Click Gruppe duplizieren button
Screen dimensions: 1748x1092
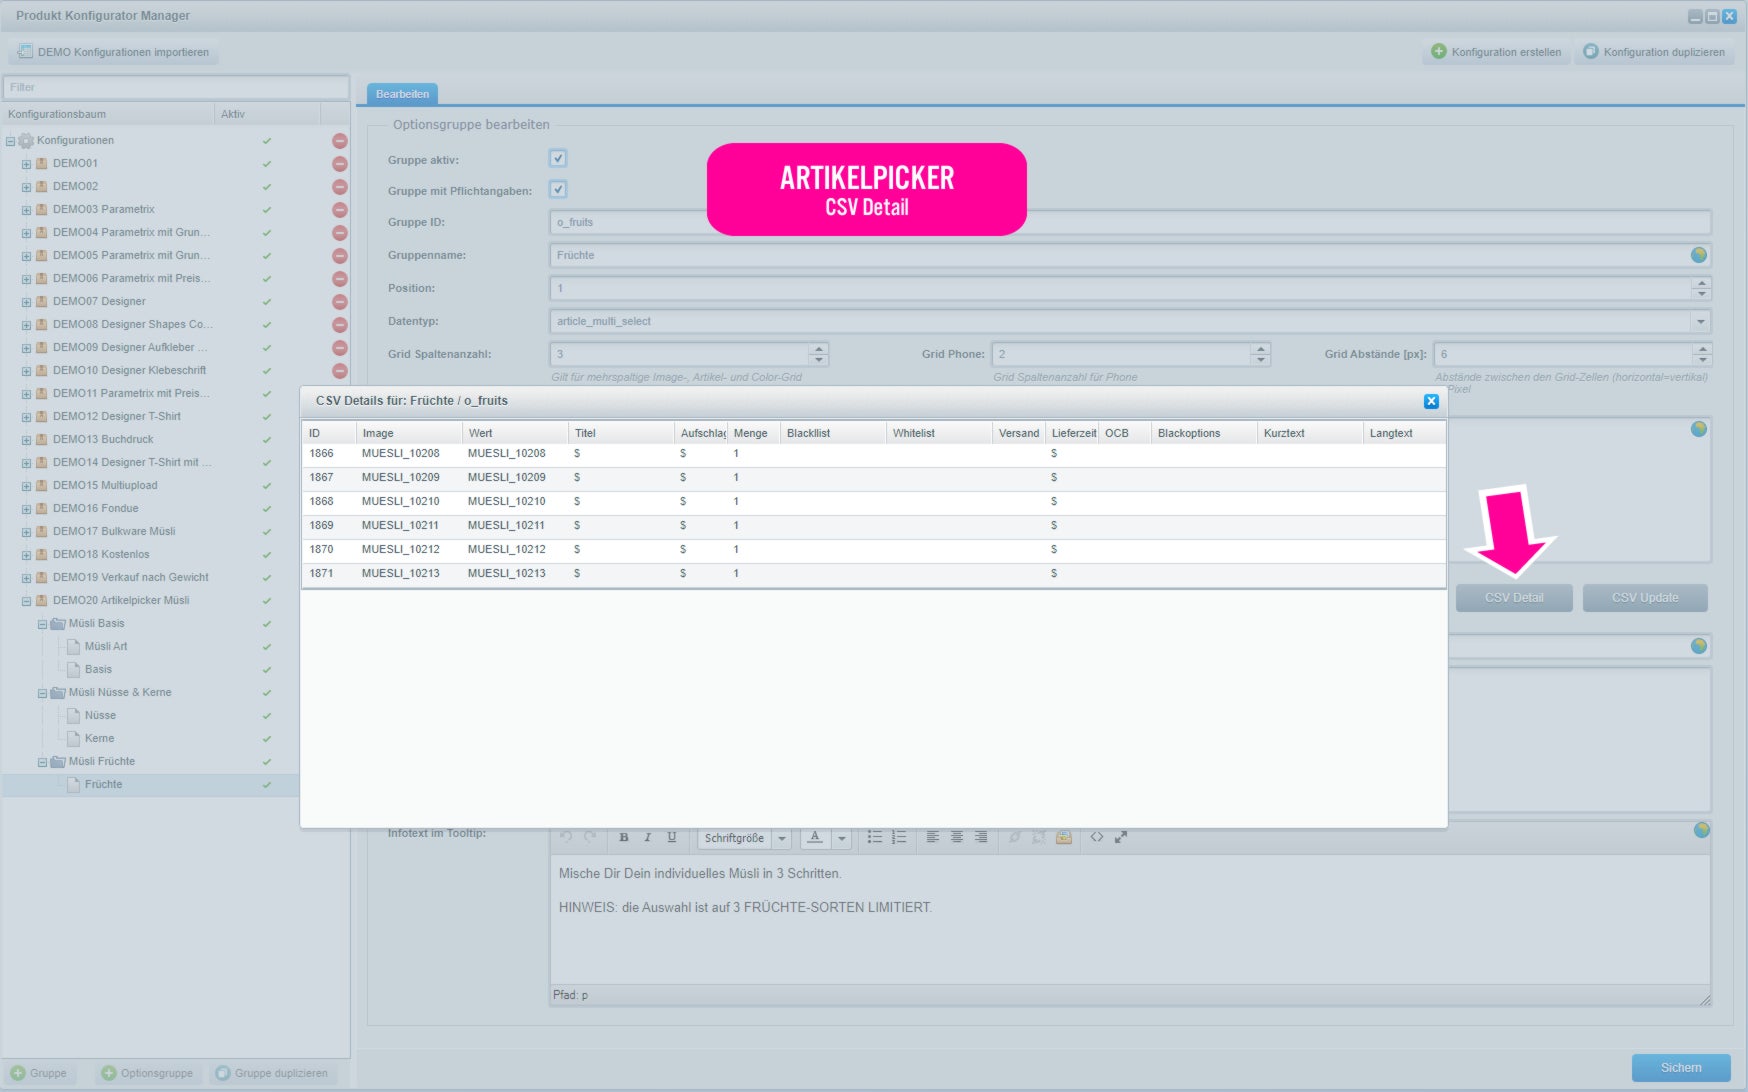(x=271, y=1073)
